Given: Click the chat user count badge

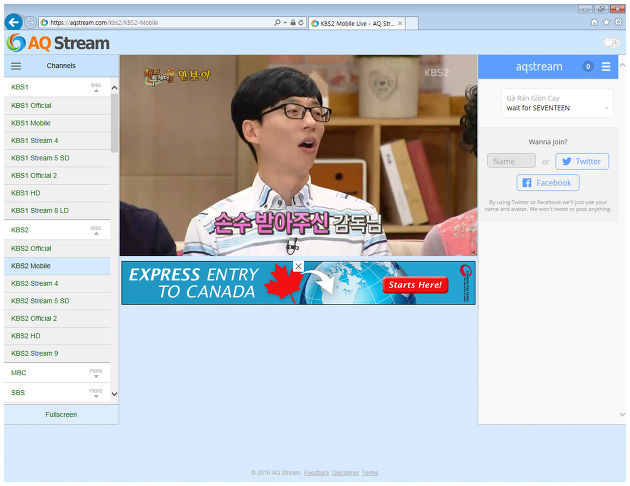Looking at the screenshot, I should [588, 67].
